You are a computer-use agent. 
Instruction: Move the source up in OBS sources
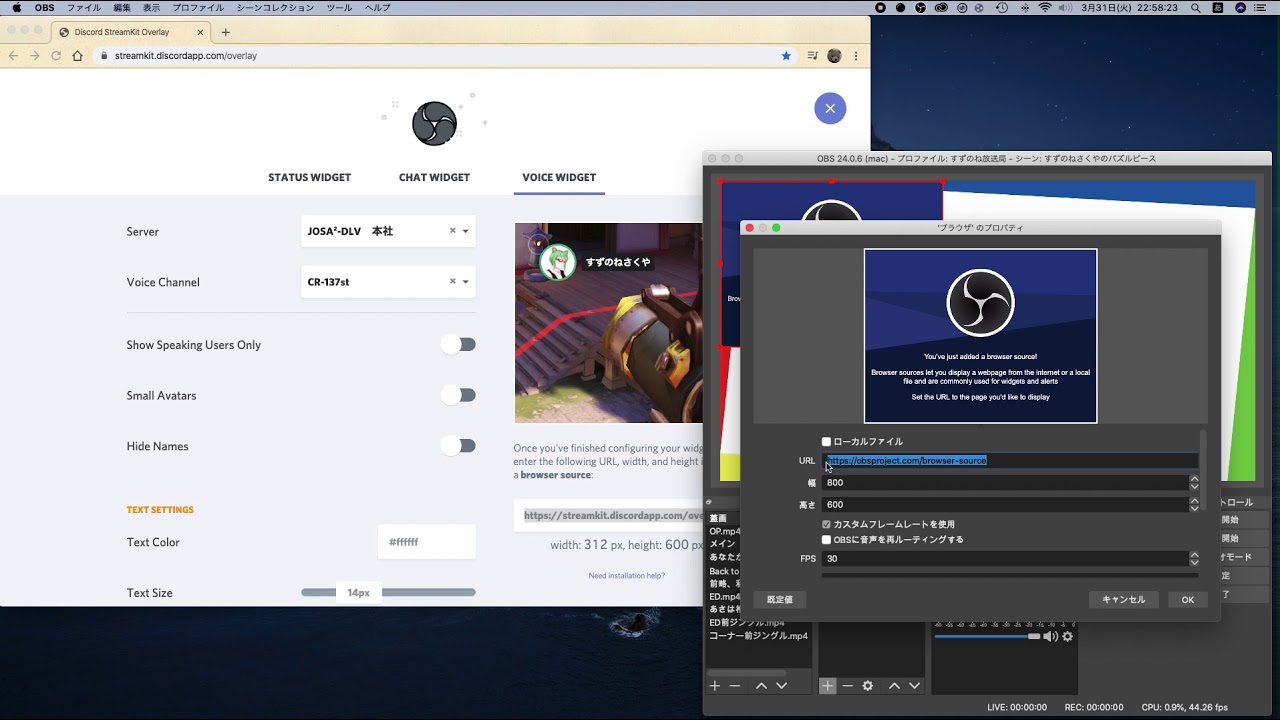click(894, 686)
